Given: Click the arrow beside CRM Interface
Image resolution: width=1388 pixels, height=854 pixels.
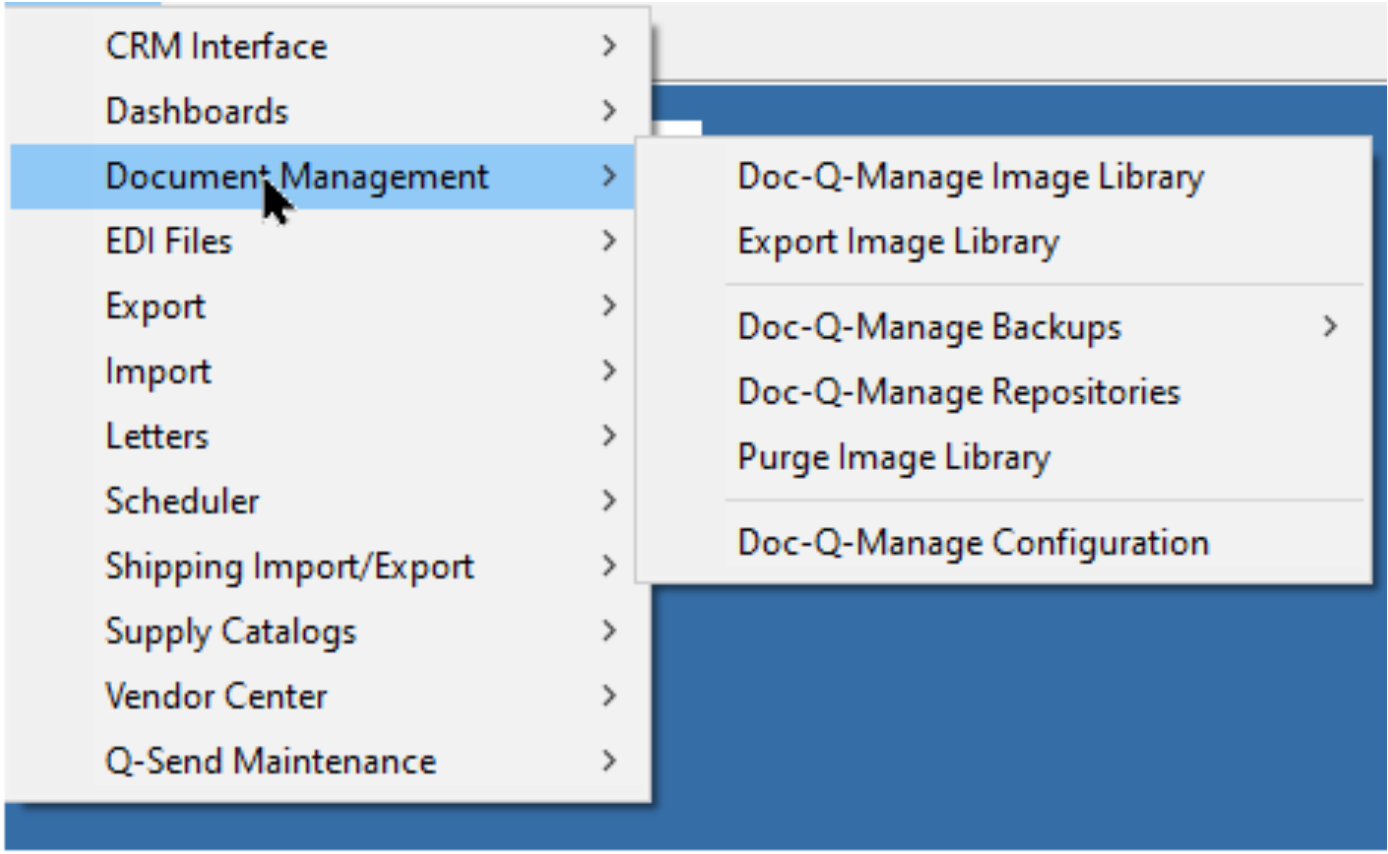Looking at the screenshot, I should (x=609, y=46).
